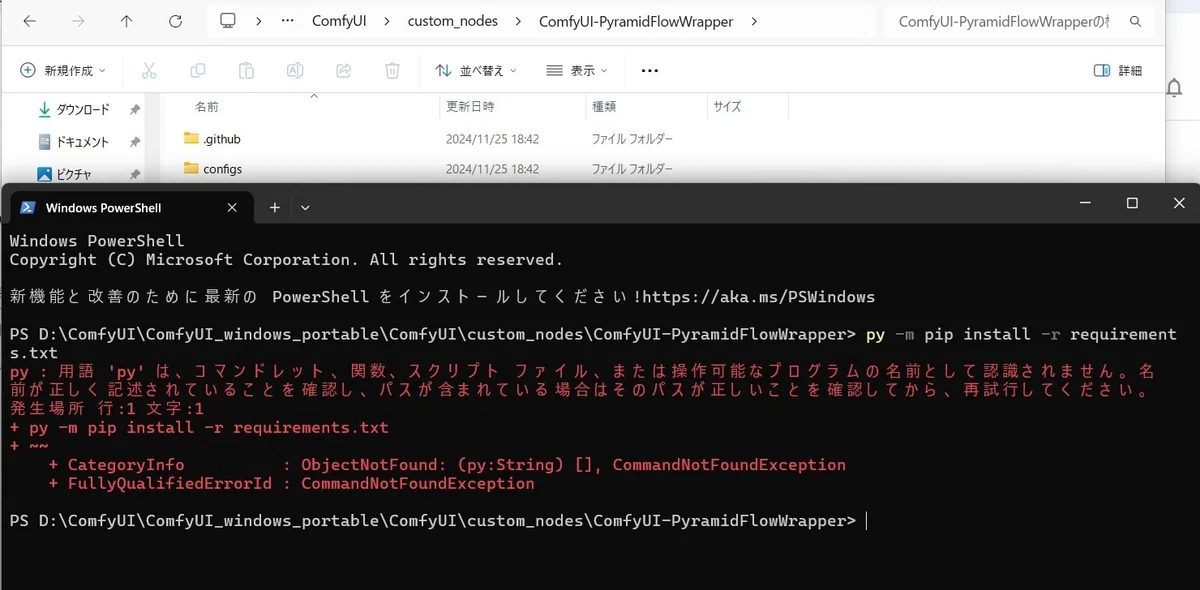Select custom_nodes breadcrumb in address bar
Viewport: 1200px width, 590px height.
pyautogui.click(x=453, y=21)
